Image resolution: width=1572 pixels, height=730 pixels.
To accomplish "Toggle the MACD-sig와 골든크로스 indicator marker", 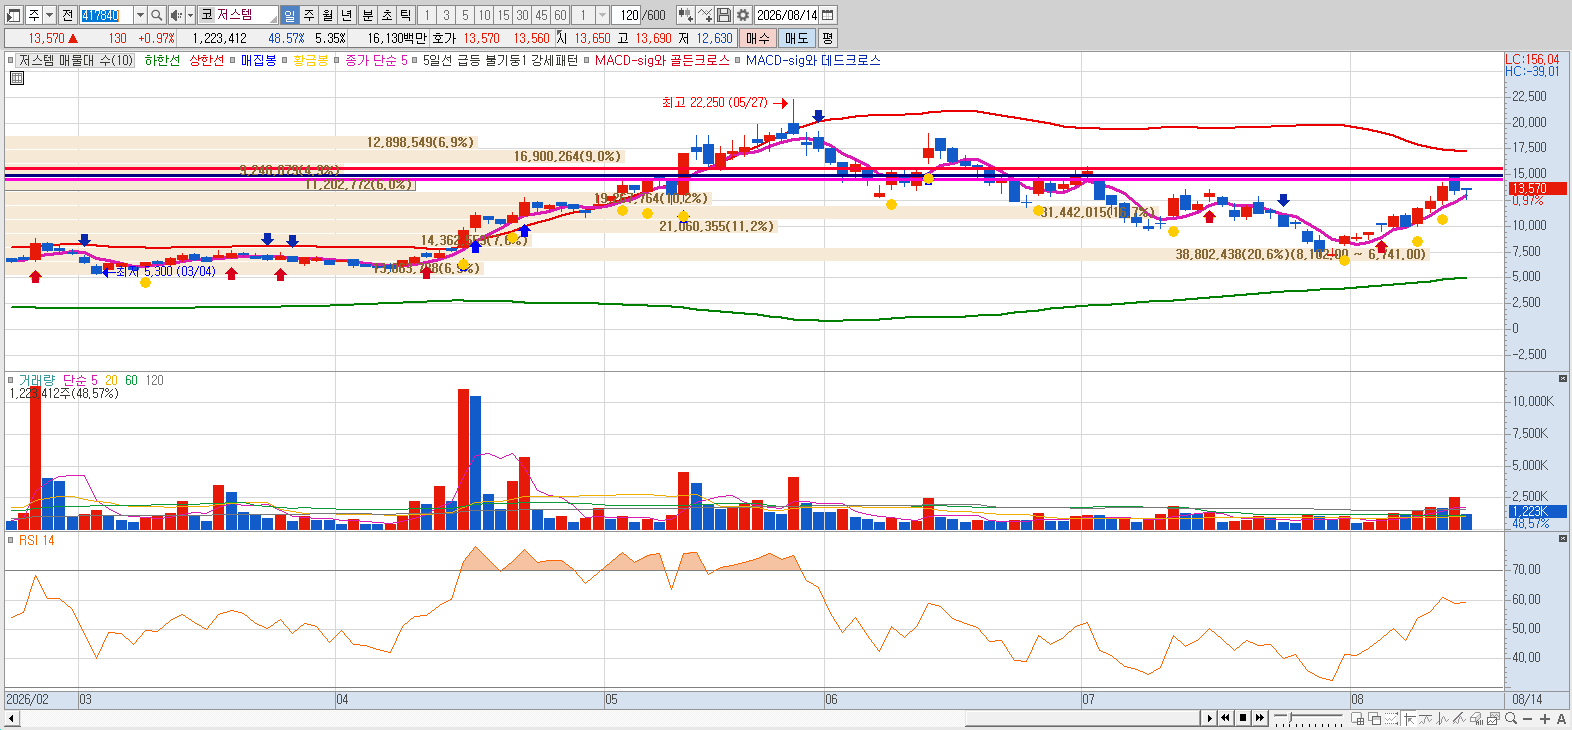I will coord(587,60).
